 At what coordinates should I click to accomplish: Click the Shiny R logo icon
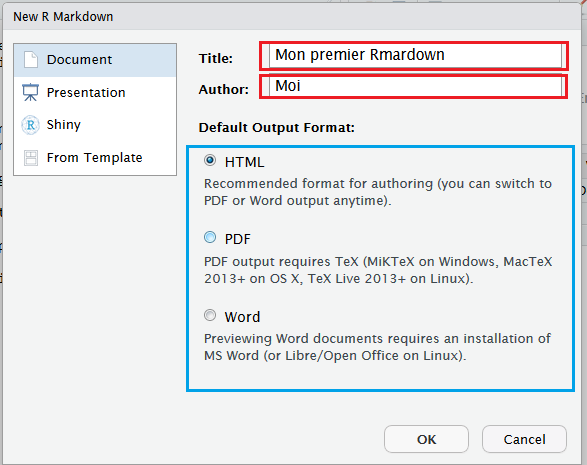coord(30,125)
